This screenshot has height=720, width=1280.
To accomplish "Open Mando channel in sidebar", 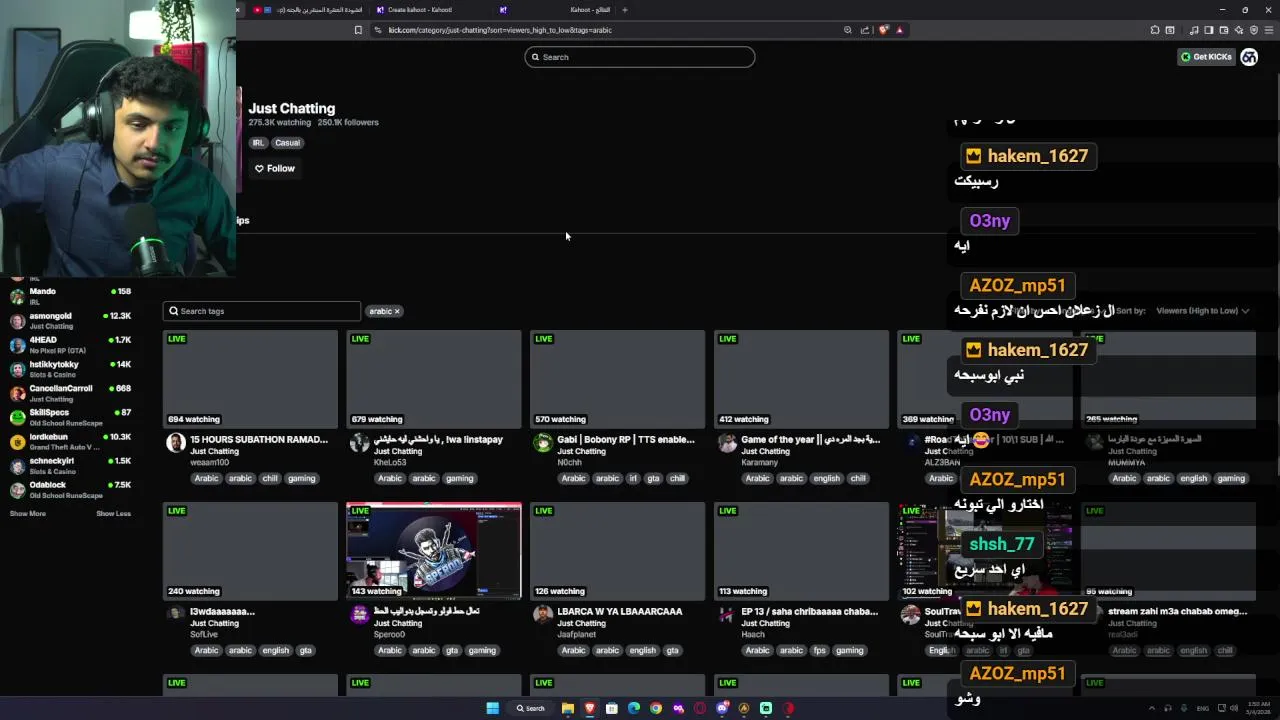I will (x=70, y=296).
